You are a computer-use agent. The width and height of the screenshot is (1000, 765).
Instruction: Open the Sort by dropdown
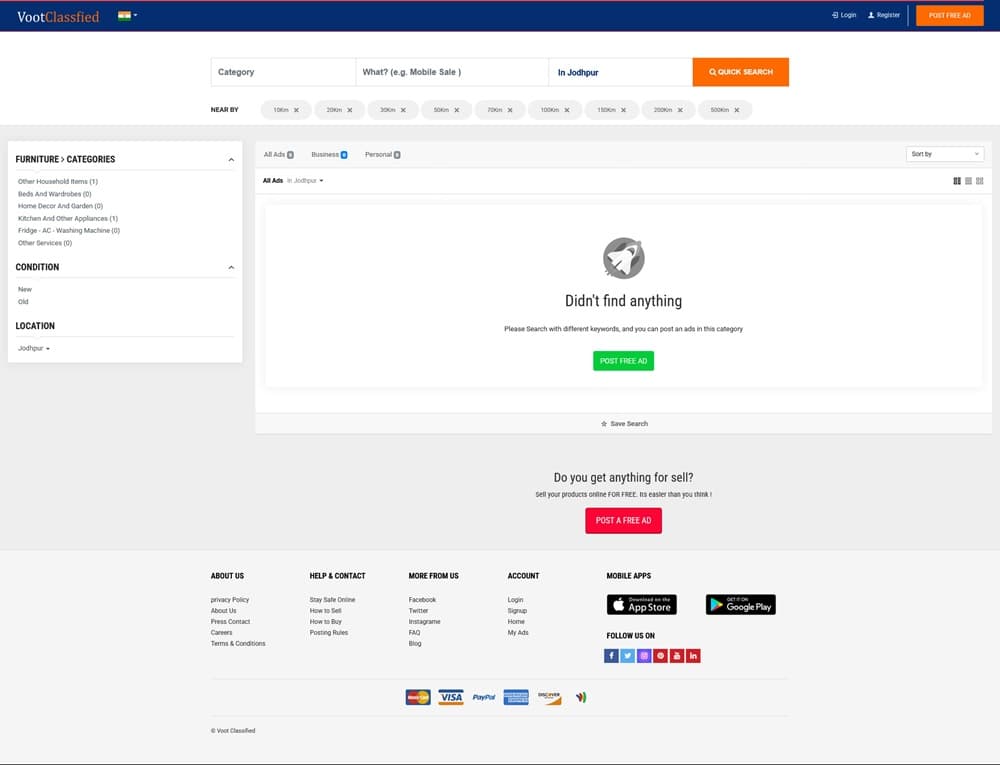click(x=945, y=154)
